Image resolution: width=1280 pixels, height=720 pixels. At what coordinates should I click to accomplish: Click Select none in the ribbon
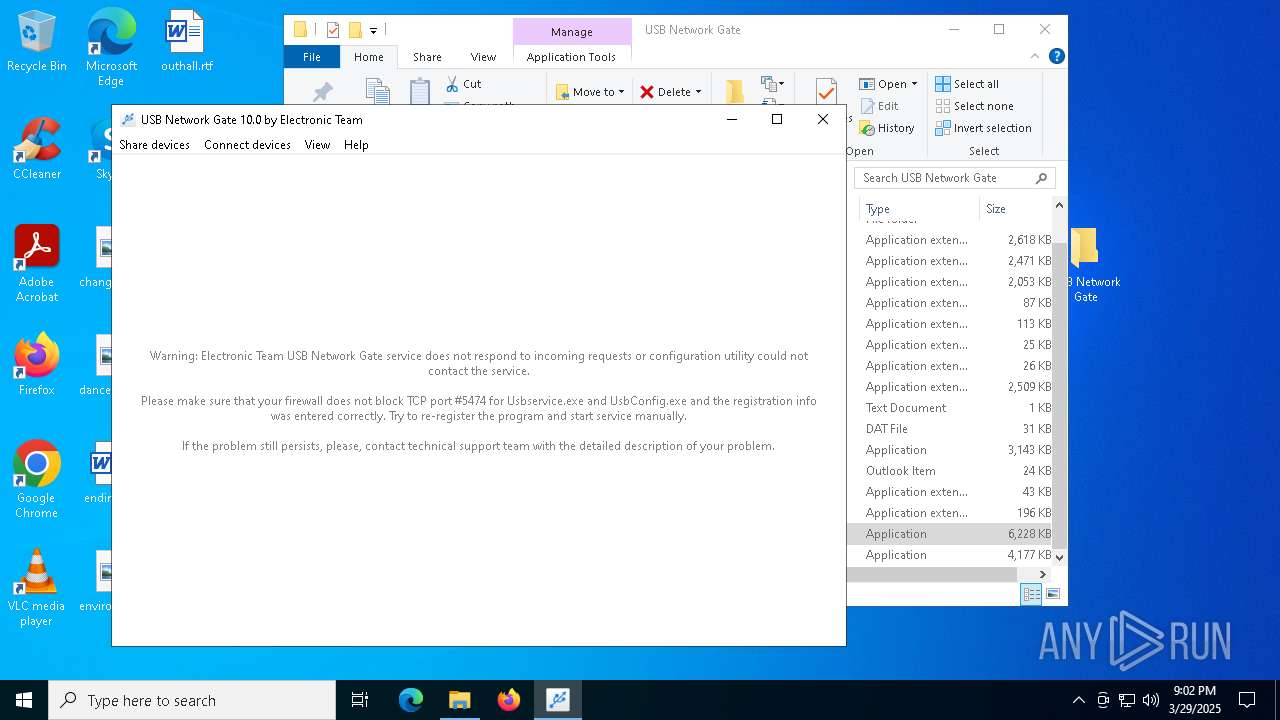[x=974, y=106]
